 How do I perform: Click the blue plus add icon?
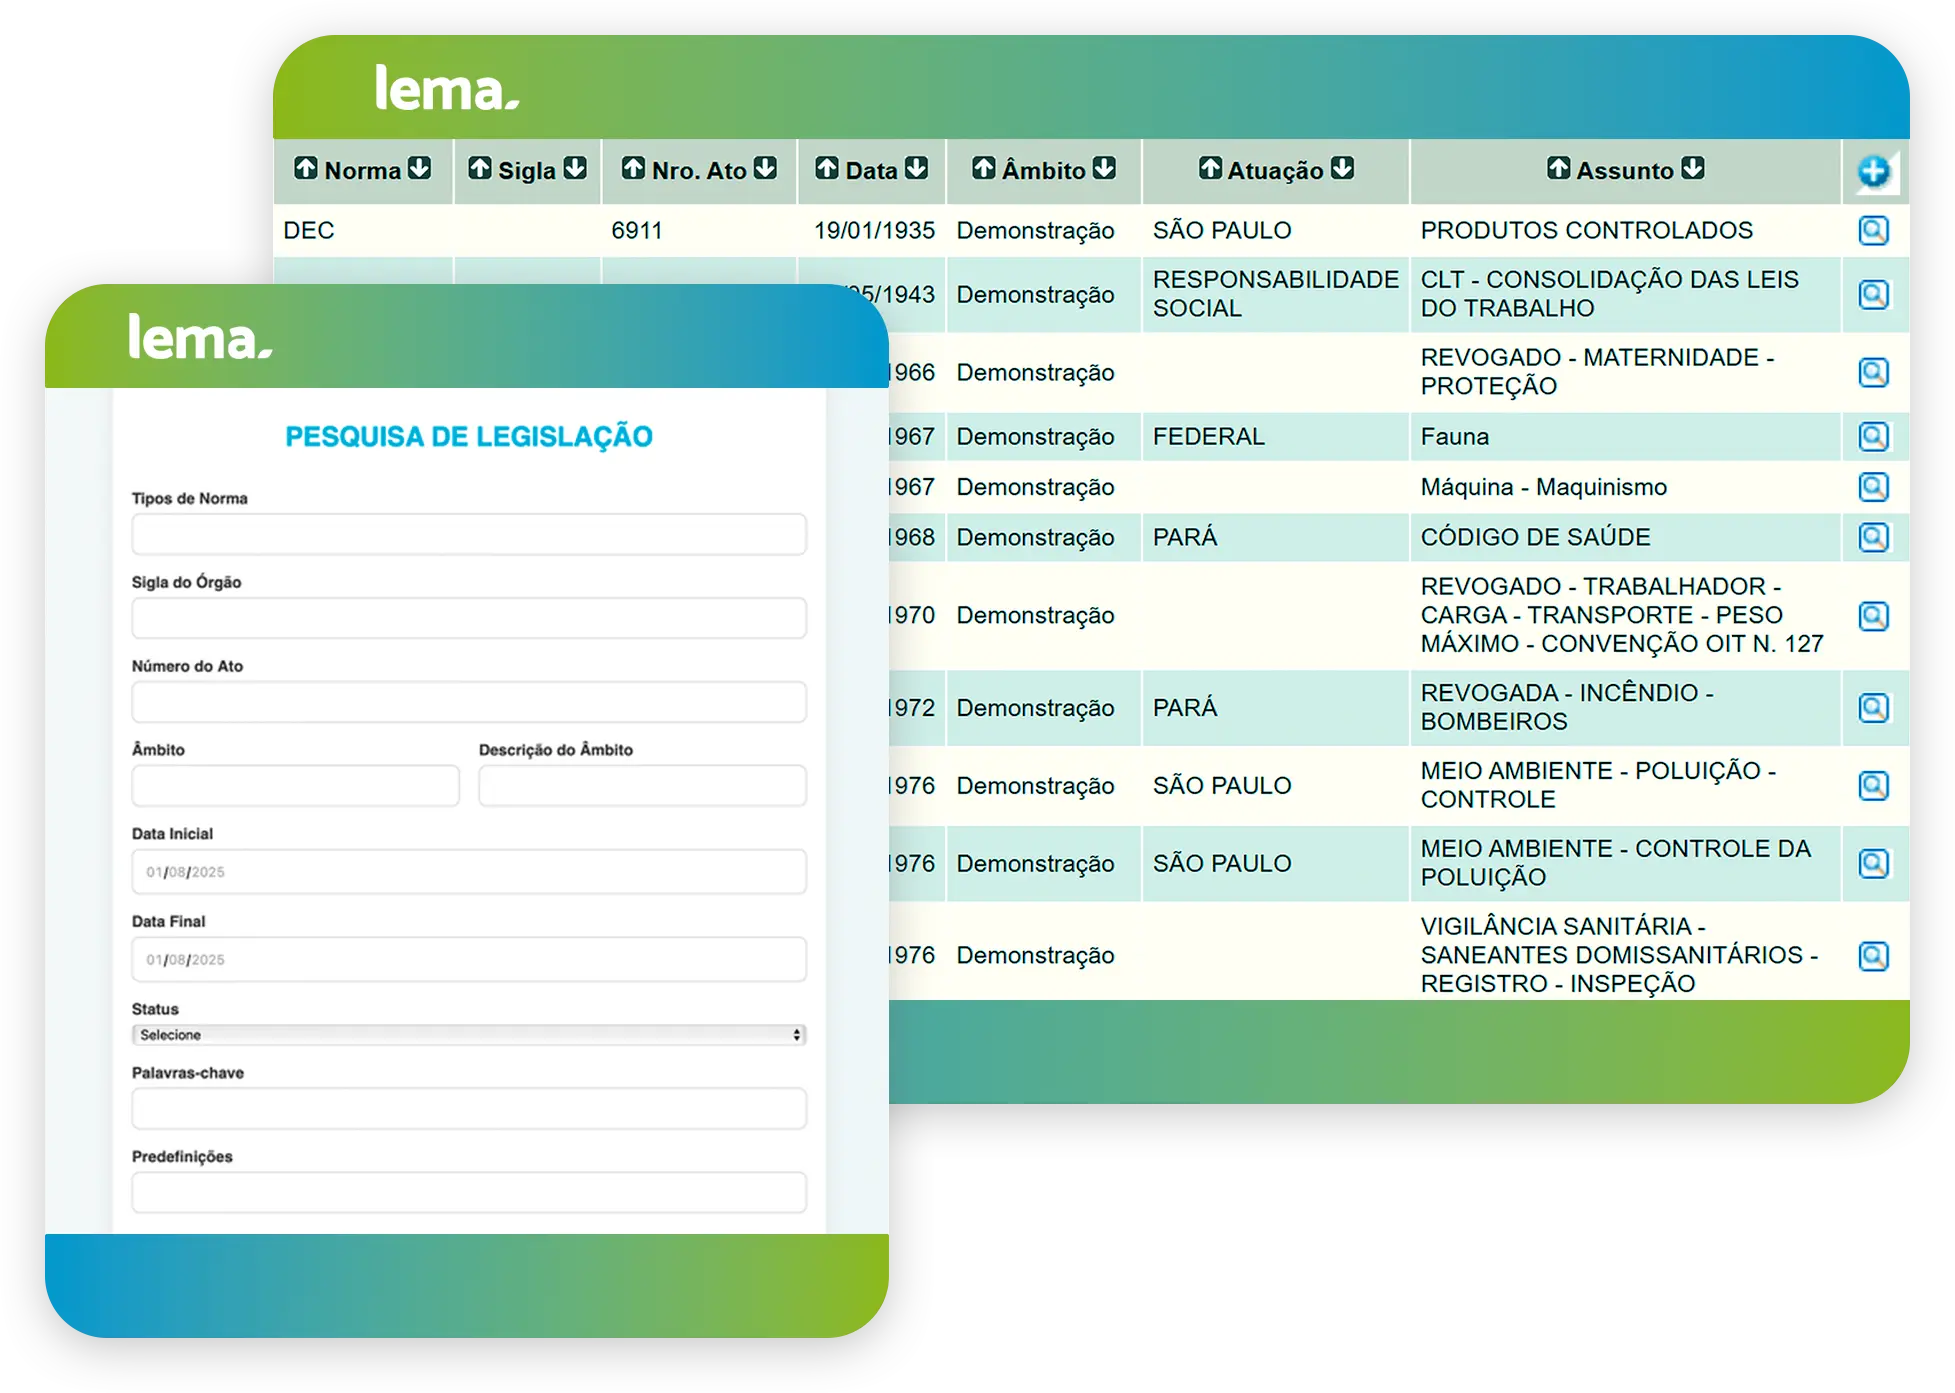[1873, 172]
